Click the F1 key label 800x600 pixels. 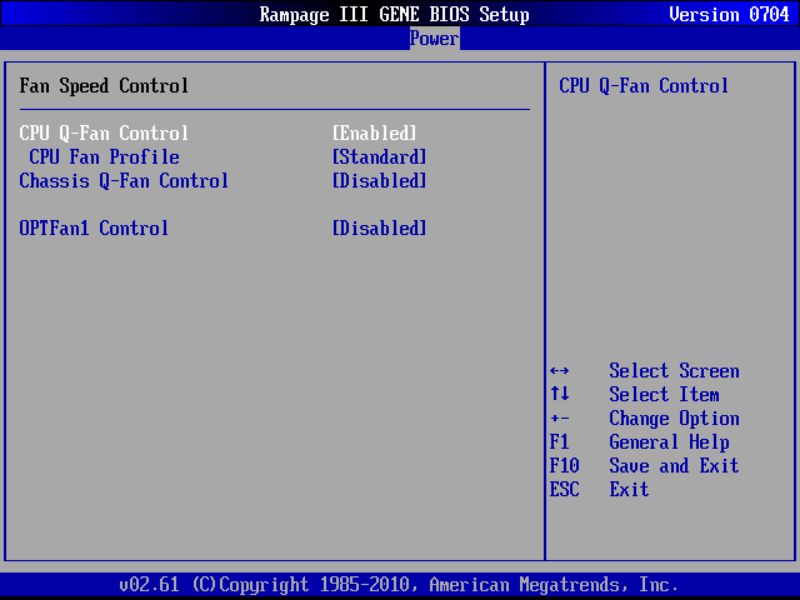coord(559,442)
